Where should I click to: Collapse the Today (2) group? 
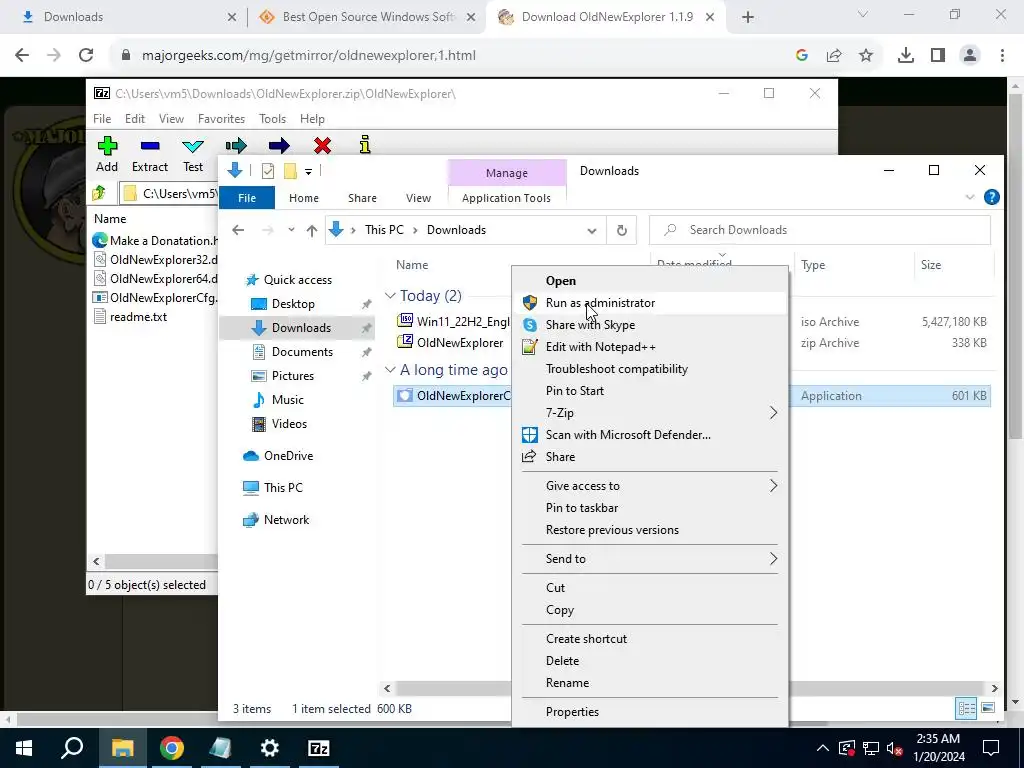coord(390,296)
